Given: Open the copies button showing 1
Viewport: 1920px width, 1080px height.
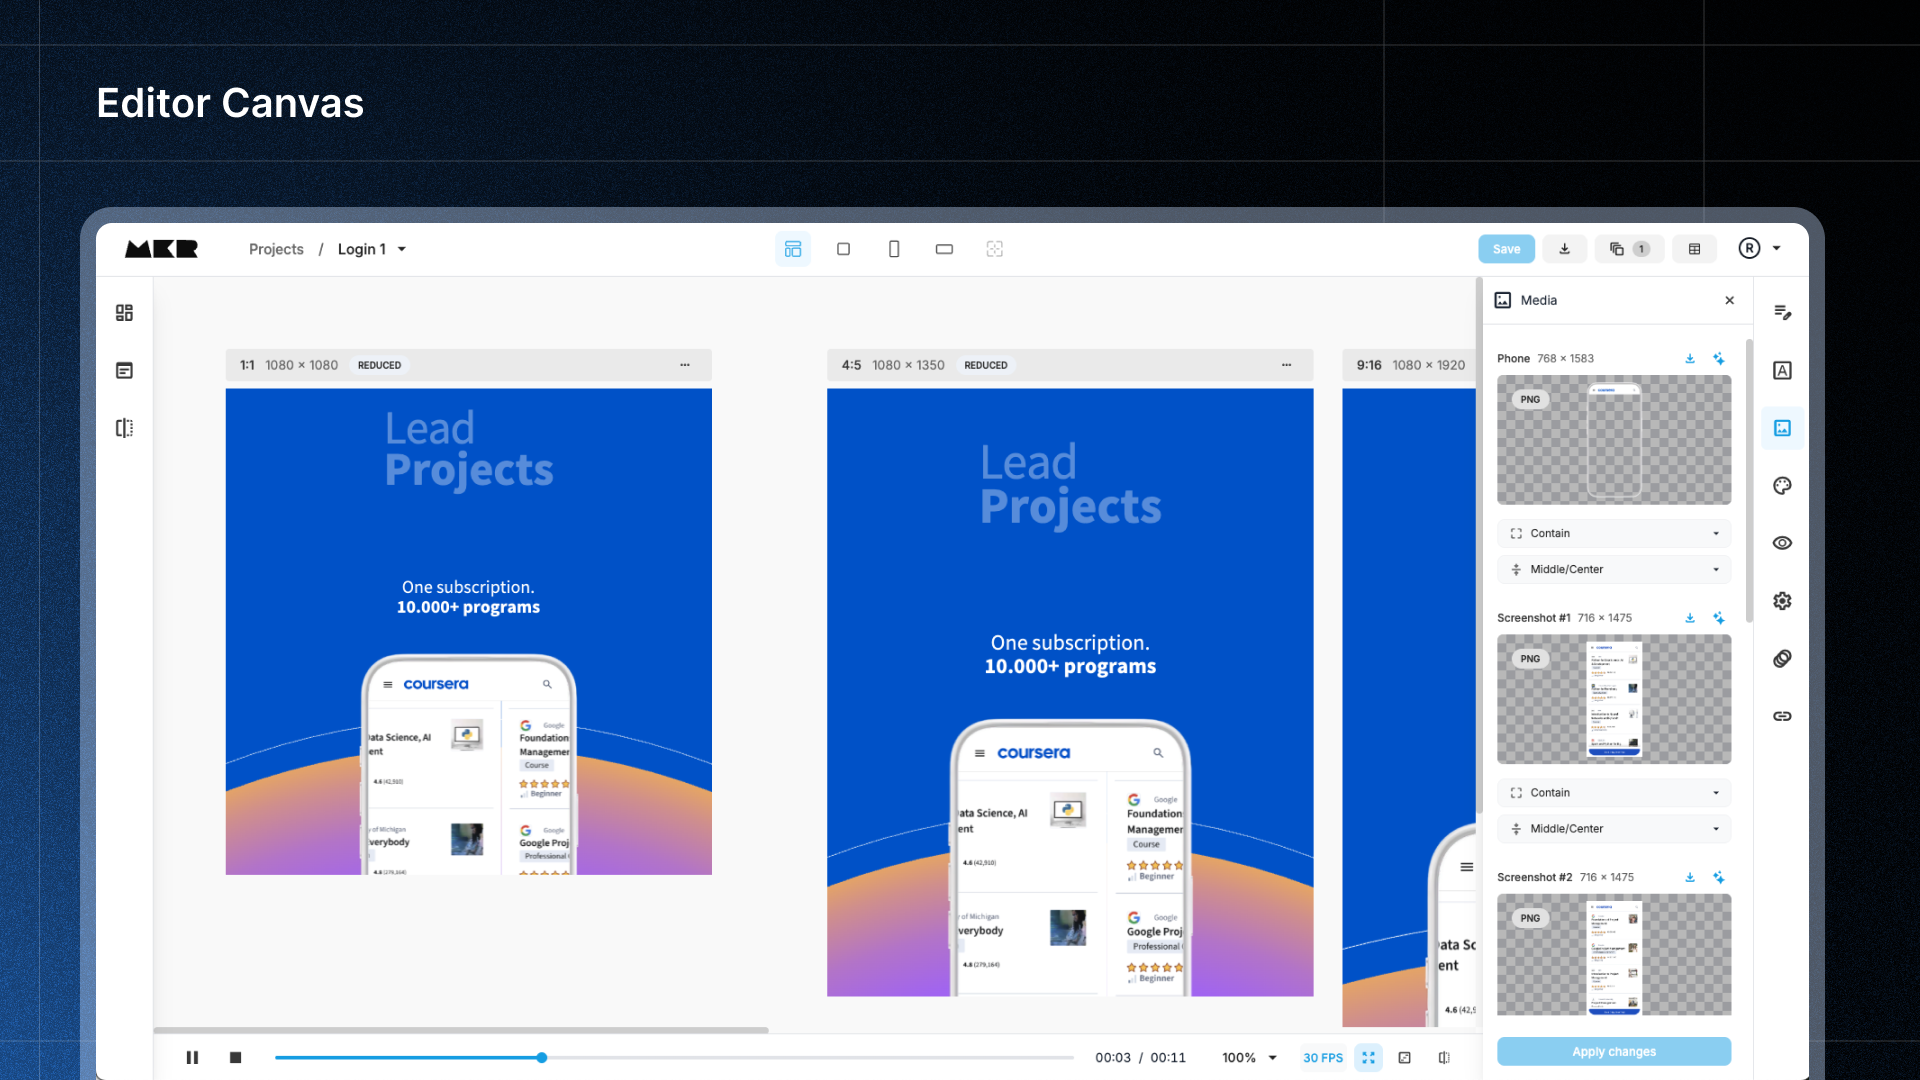Looking at the screenshot, I should click(1629, 249).
